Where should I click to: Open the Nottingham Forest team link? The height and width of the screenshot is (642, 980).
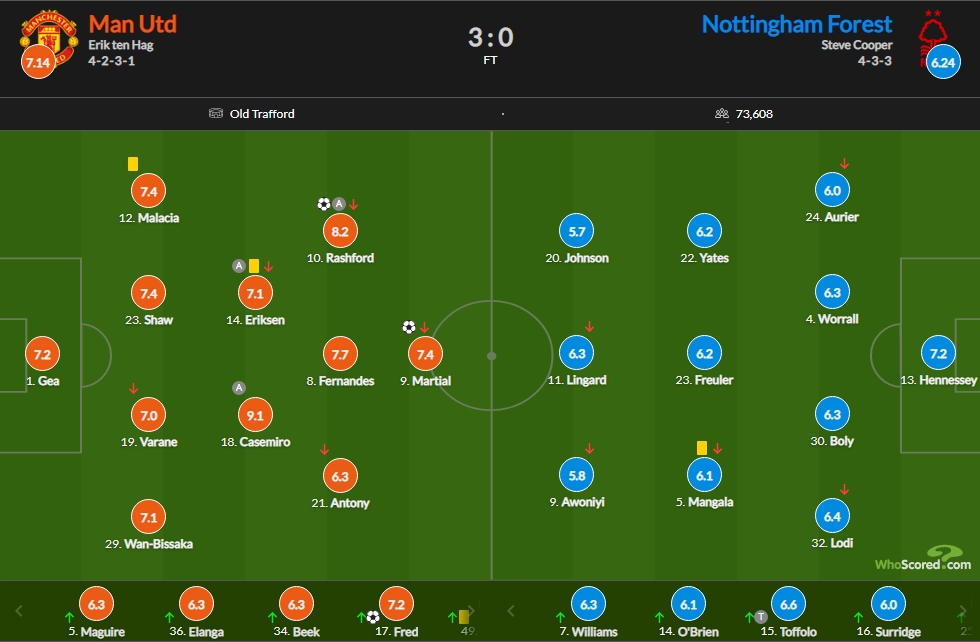pyautogui.click(x=797, y=24)
